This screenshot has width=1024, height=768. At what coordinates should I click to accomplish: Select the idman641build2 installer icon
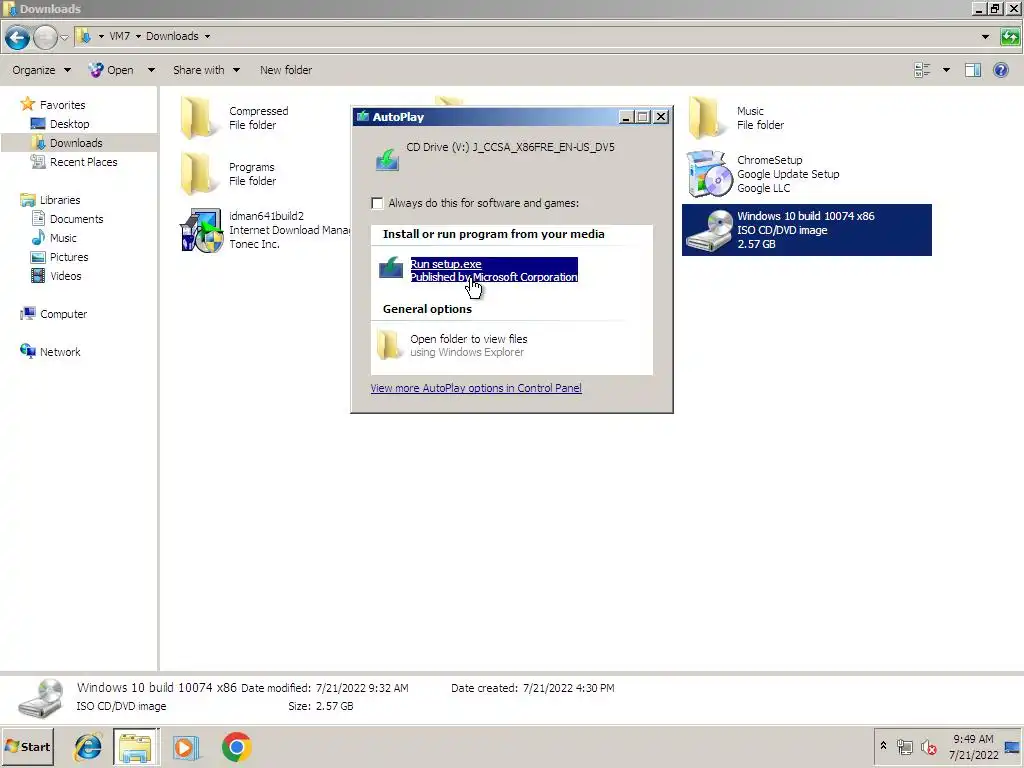point(201,230)
